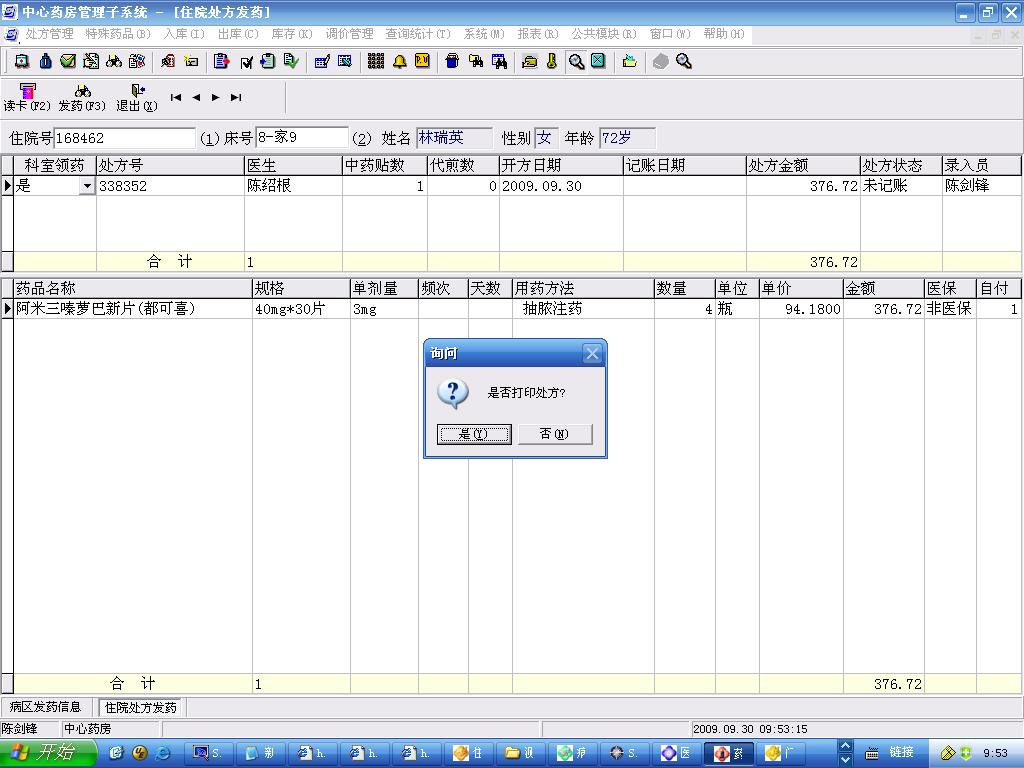The height and width of the screenshot is (768, 1024).
Task: Click the 退出(X) exit icon
Action: point(137,97)
